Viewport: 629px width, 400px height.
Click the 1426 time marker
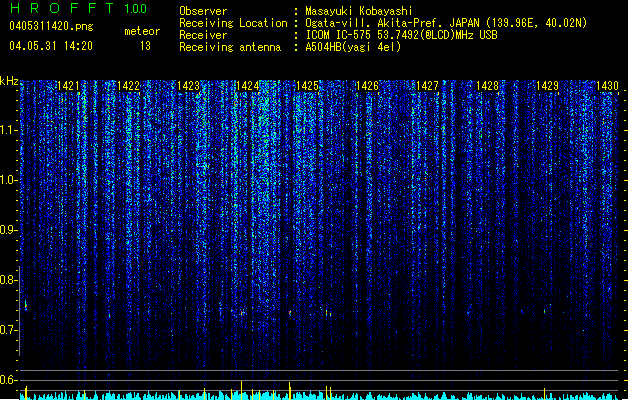[x=367, y=86]
